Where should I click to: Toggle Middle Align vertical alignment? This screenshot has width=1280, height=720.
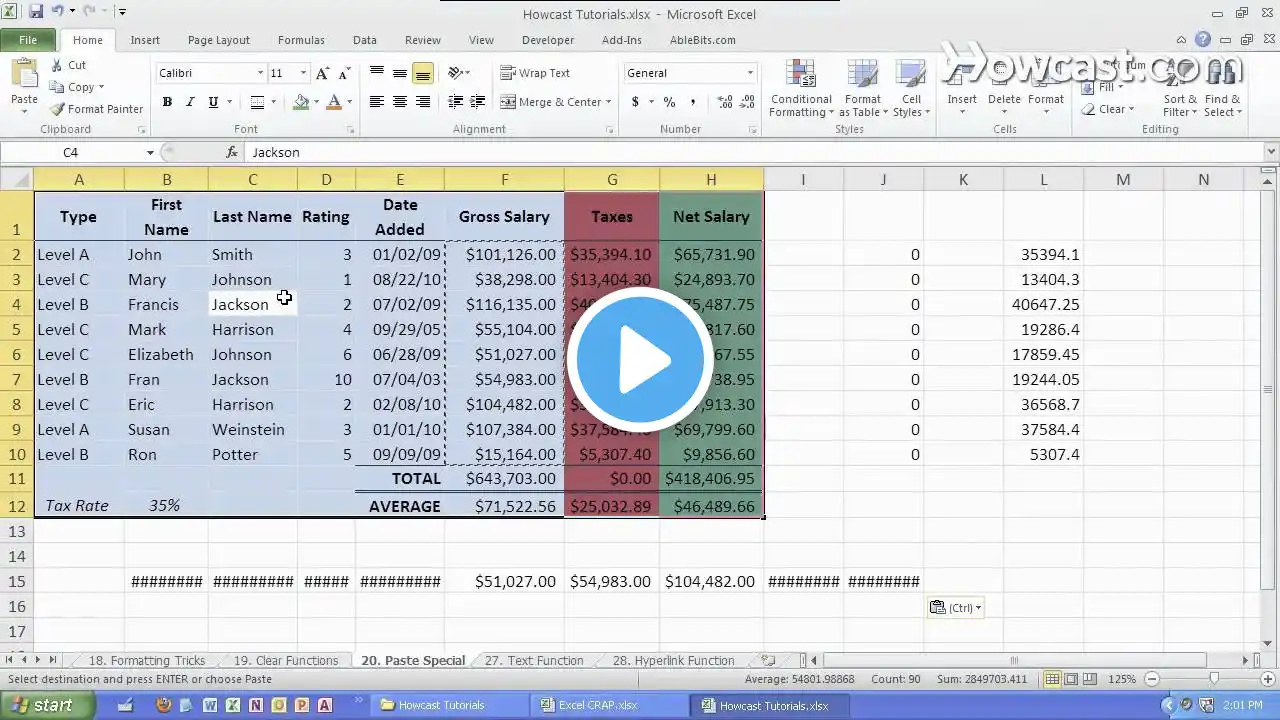pos(400,73)
